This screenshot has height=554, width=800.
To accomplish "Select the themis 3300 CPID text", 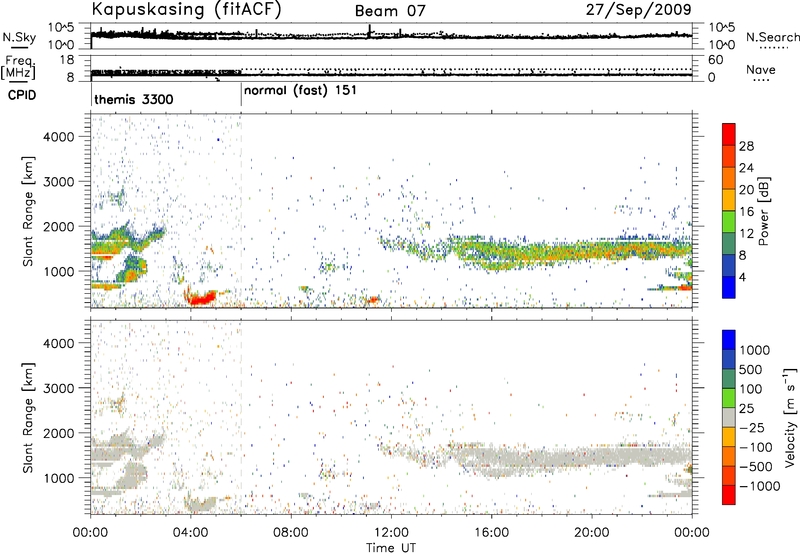I will coord(134,99).
